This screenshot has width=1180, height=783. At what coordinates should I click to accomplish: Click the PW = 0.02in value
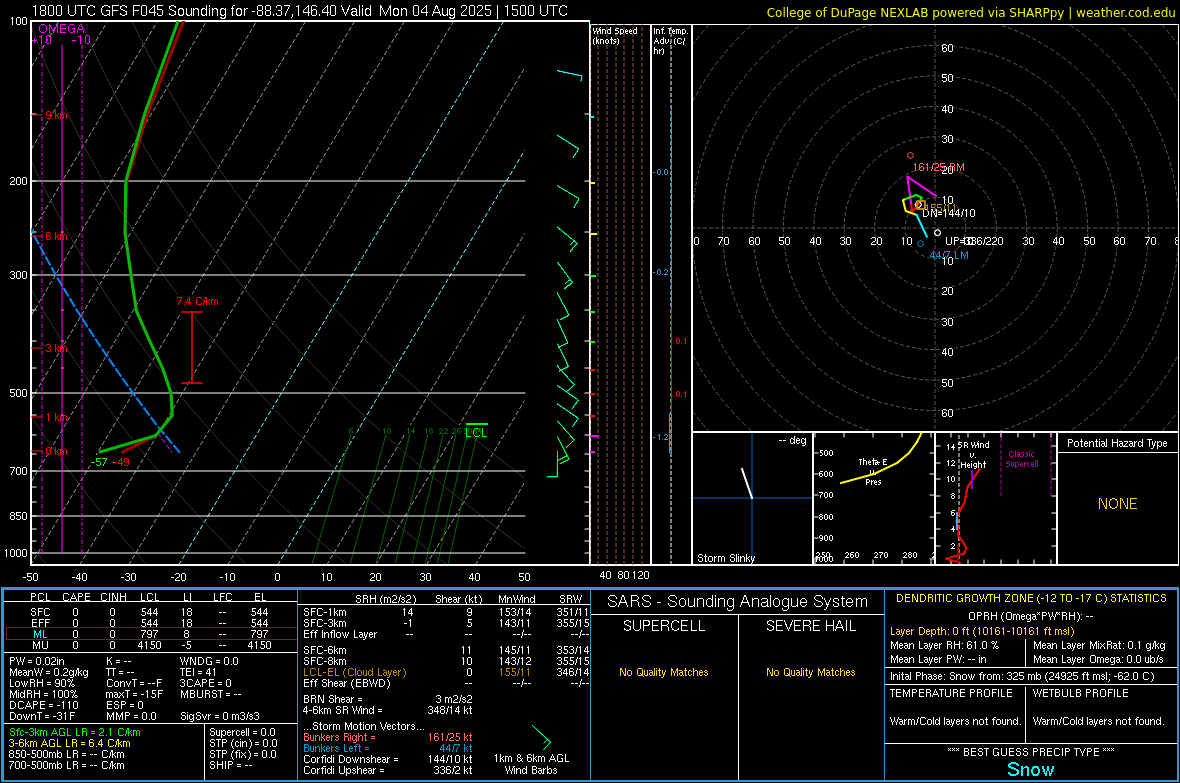(x=37, y=661)
